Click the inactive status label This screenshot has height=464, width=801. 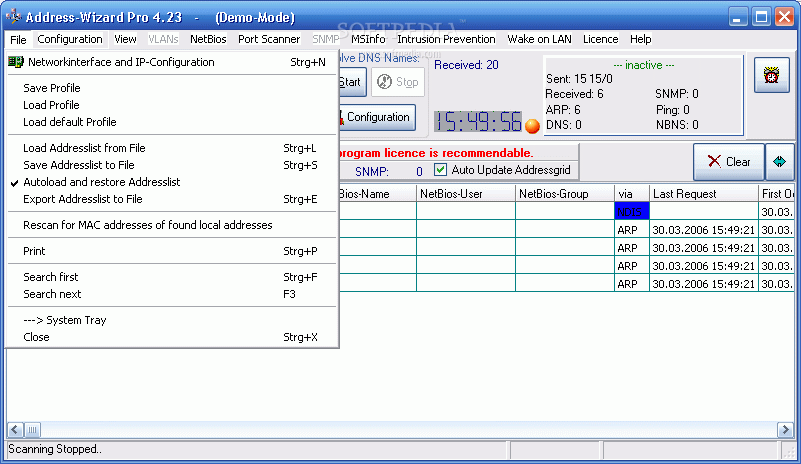point(644,65)
